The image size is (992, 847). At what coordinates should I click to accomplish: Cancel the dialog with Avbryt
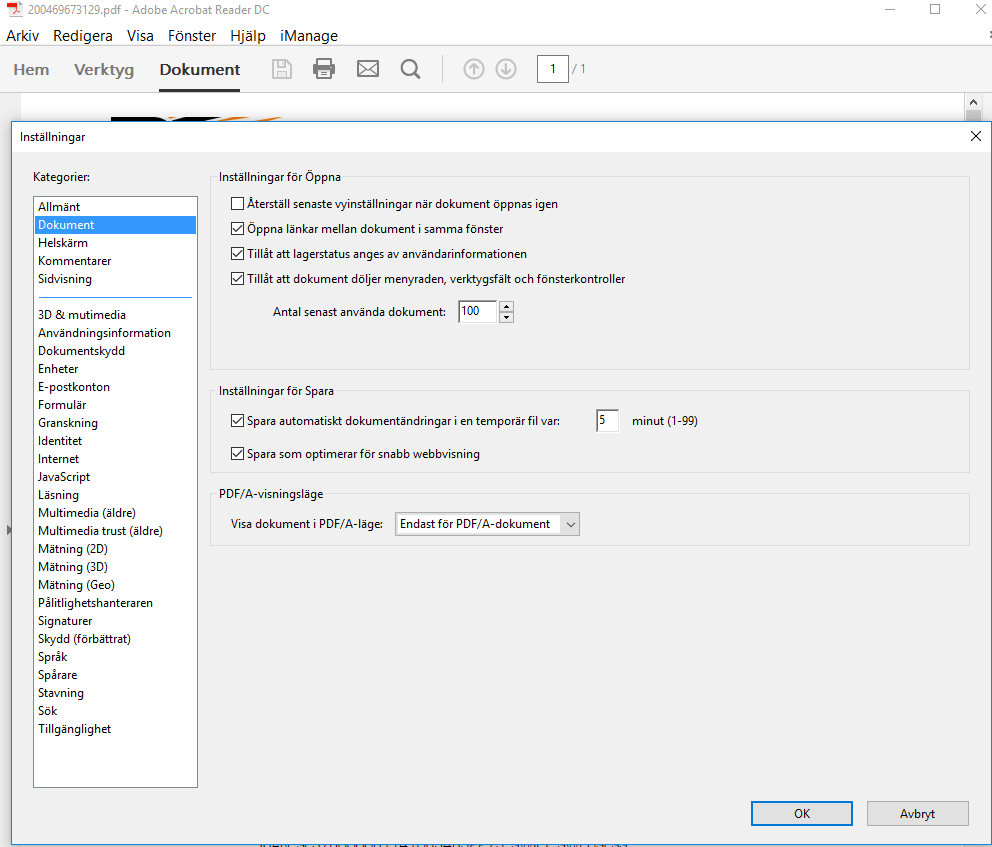[x=917, y=813]
